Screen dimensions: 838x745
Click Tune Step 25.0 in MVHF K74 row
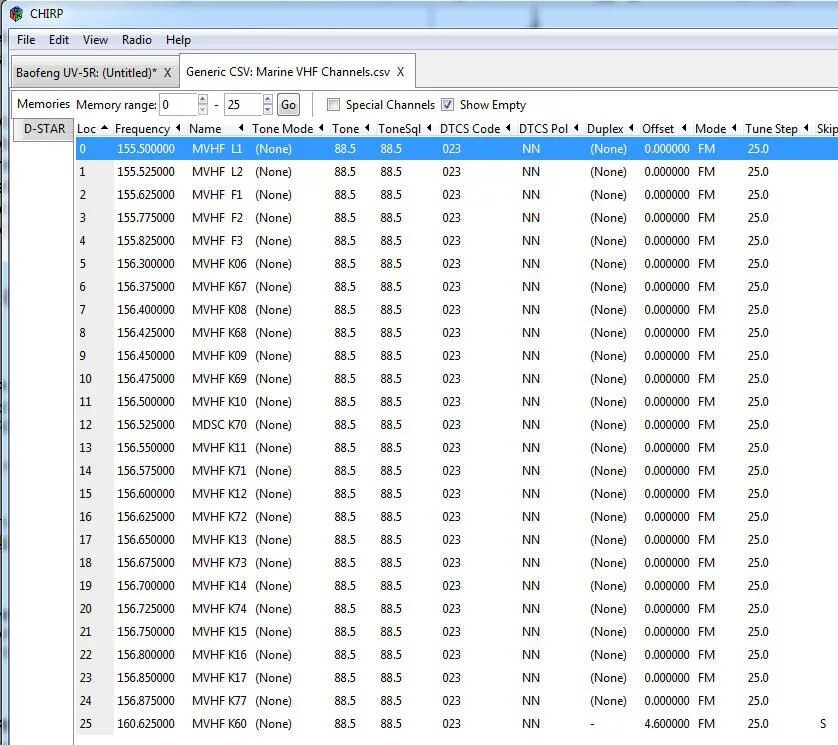758,609
